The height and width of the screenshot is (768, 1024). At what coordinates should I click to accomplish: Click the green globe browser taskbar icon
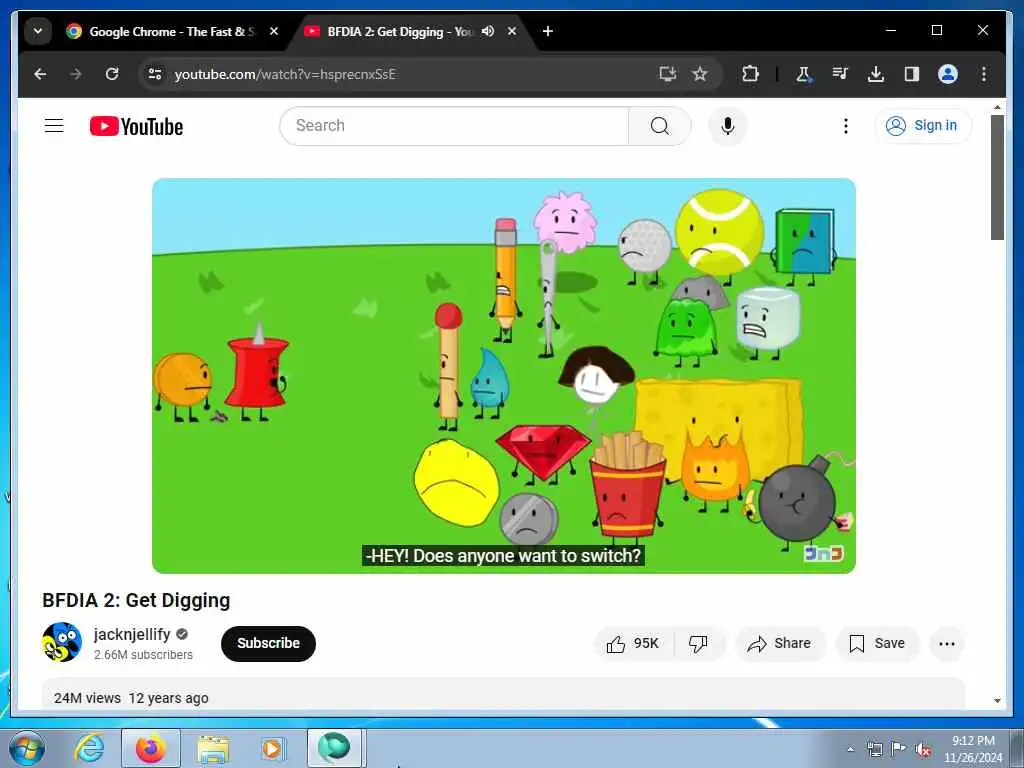(334, 748)
